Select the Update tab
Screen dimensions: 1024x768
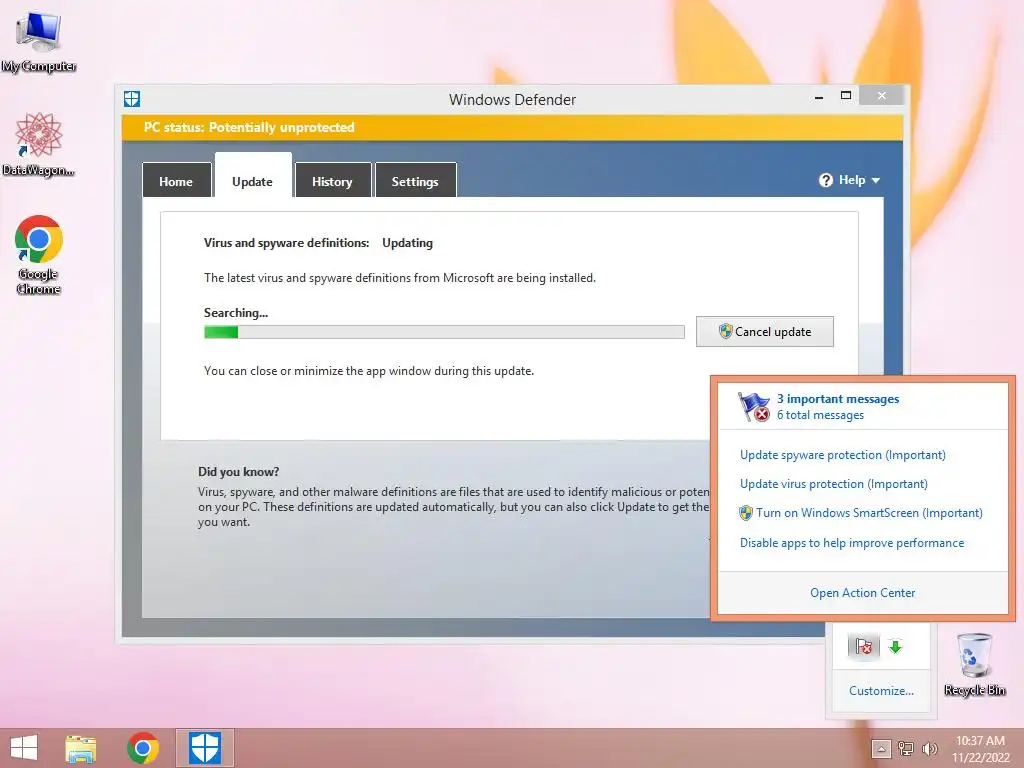(x=253, y=177)
